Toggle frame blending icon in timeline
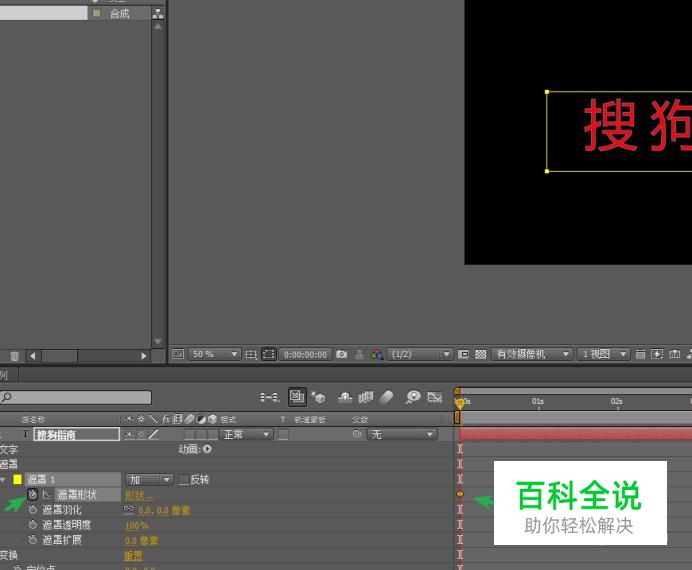692x570 pixels. coord(365,398)
